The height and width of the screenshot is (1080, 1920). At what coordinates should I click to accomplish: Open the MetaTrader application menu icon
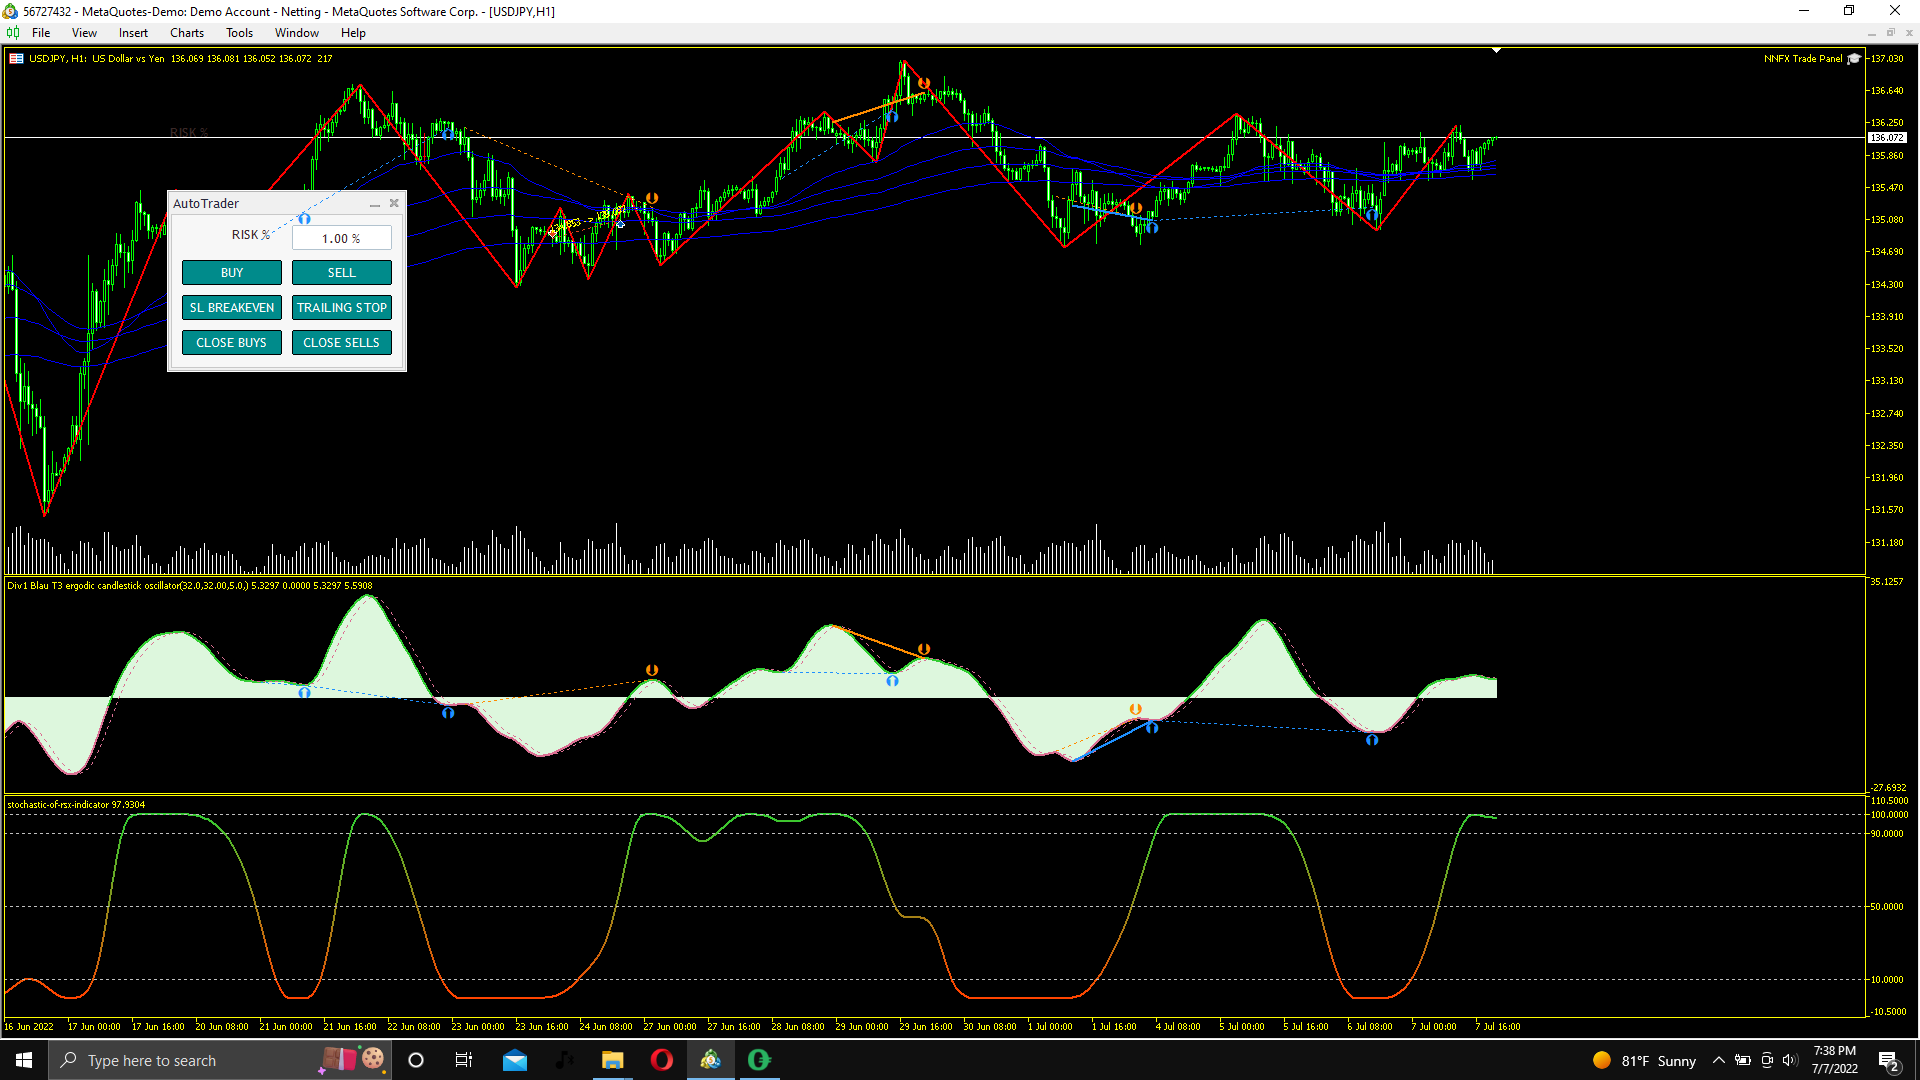tap(13, 33)
